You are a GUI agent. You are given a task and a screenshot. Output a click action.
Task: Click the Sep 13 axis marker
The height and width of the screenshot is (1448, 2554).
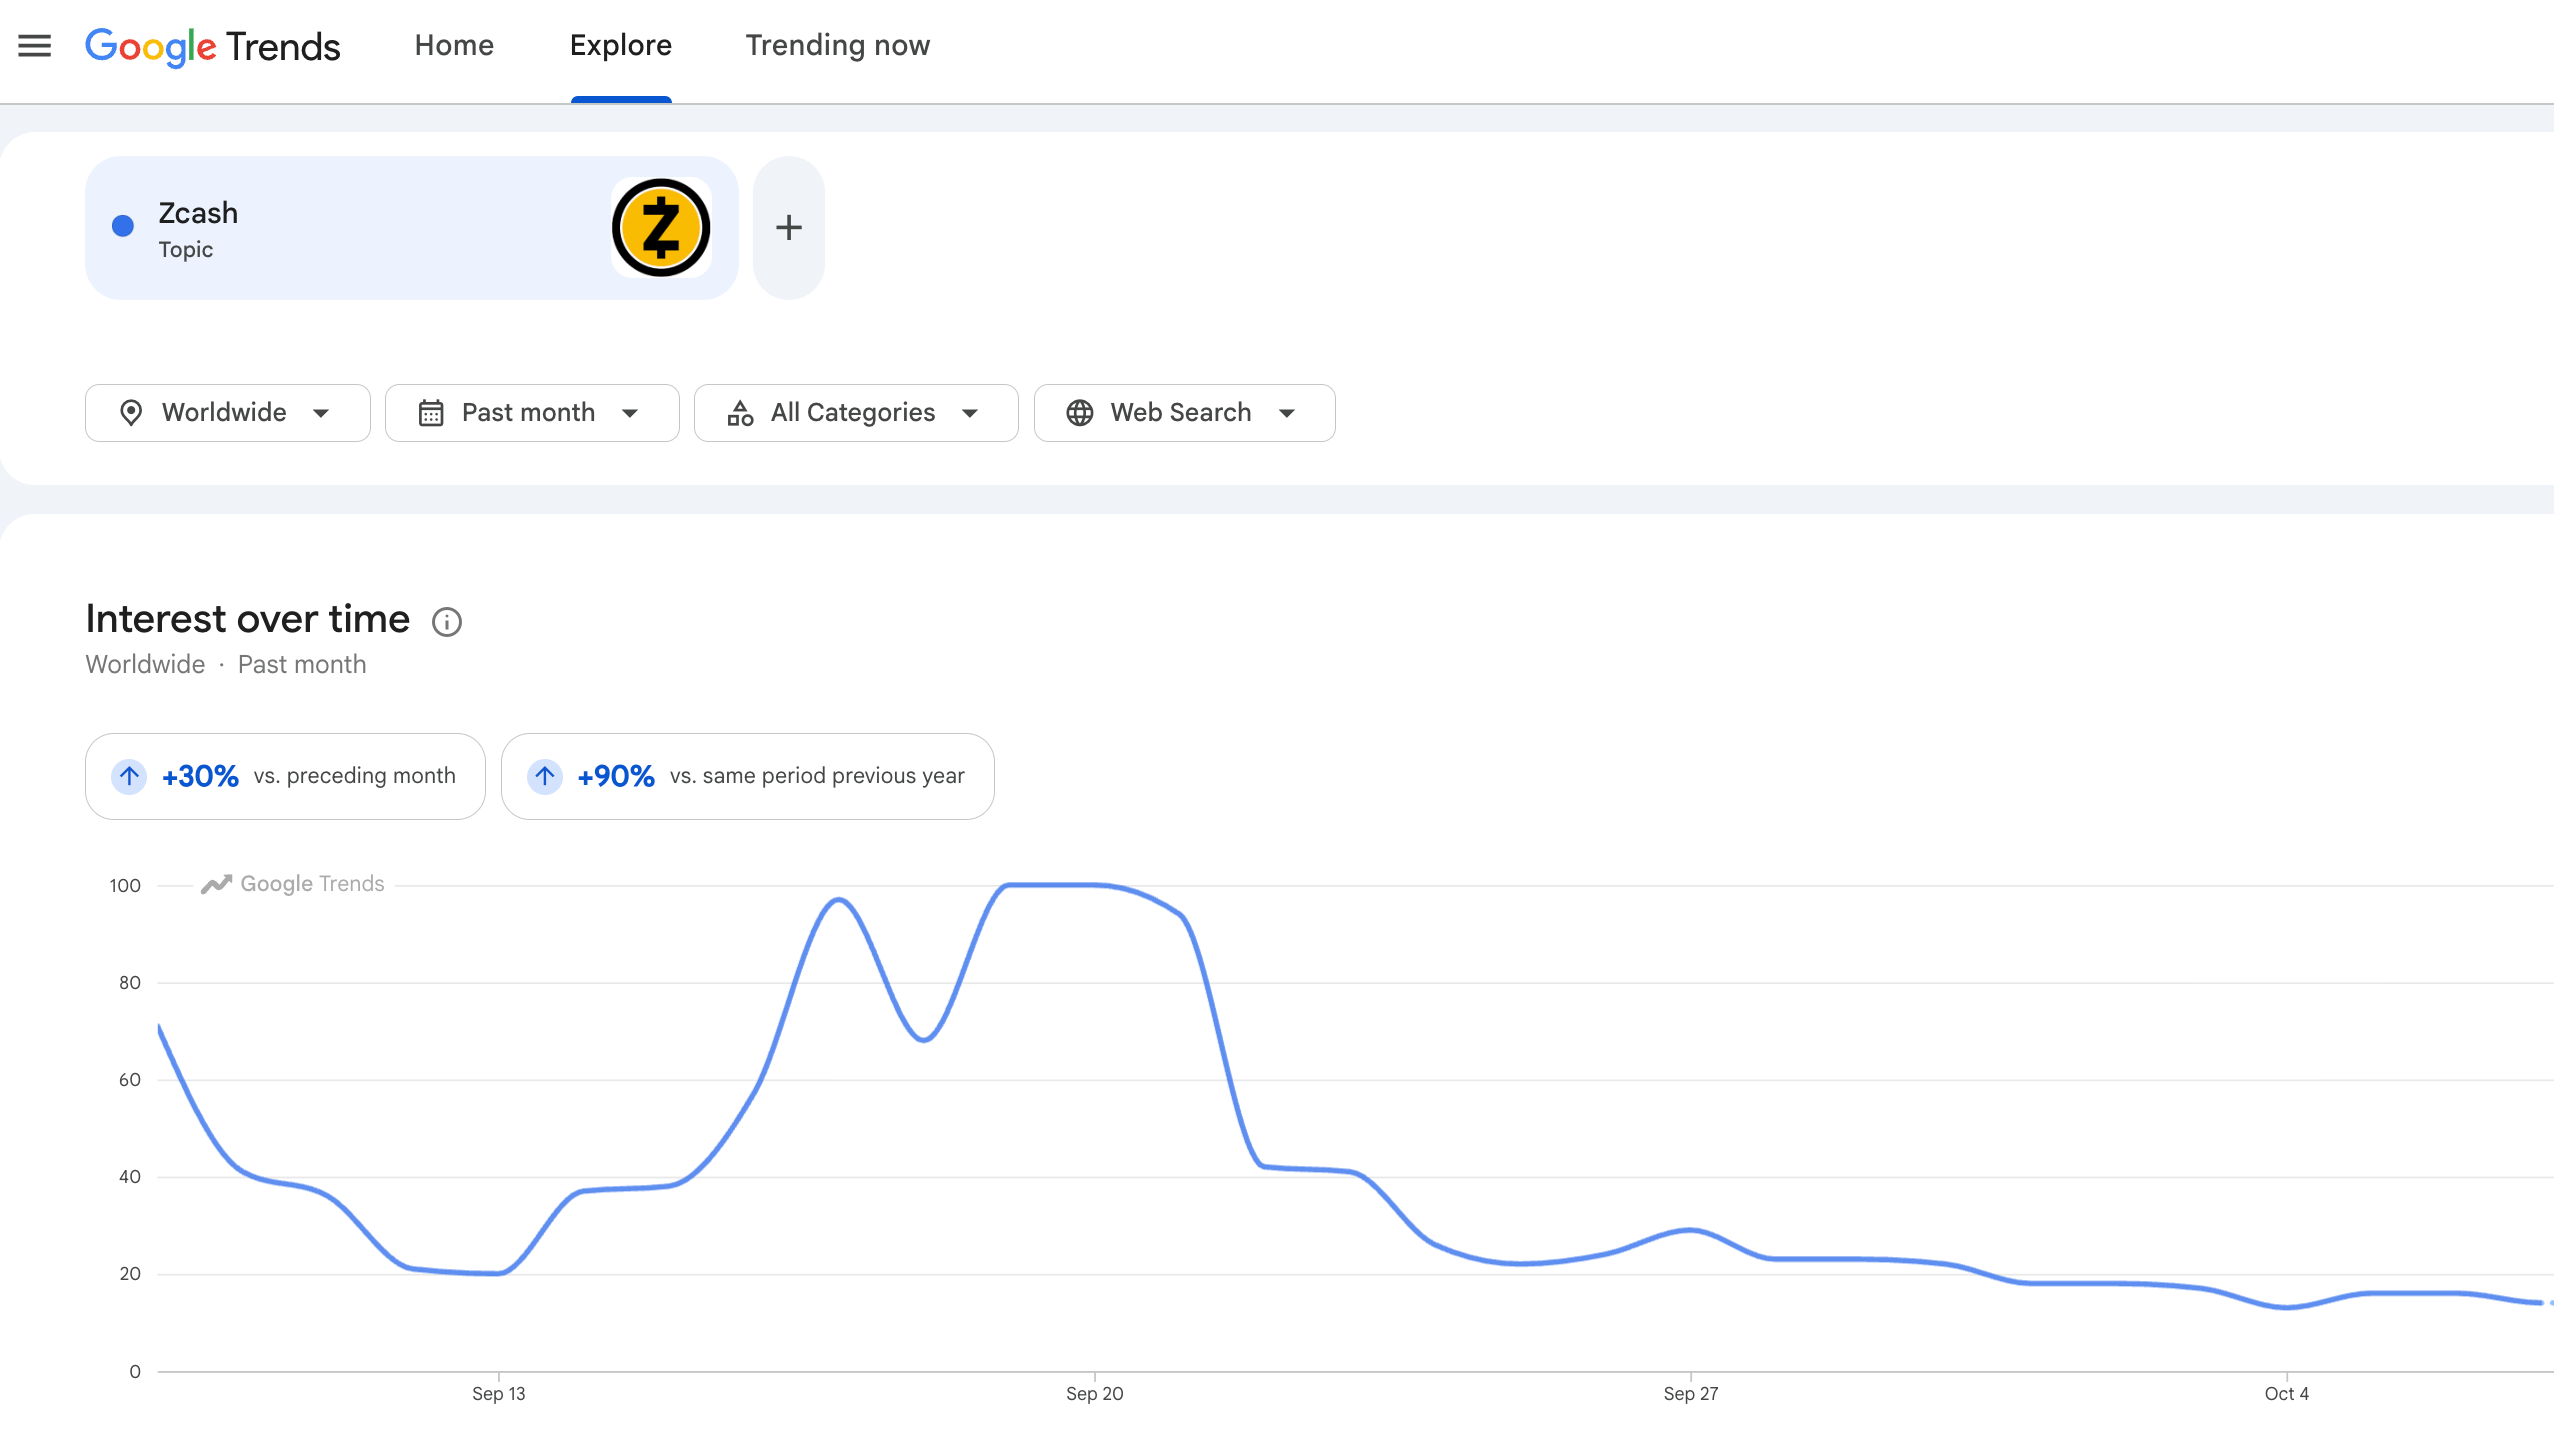point(499,1393)
